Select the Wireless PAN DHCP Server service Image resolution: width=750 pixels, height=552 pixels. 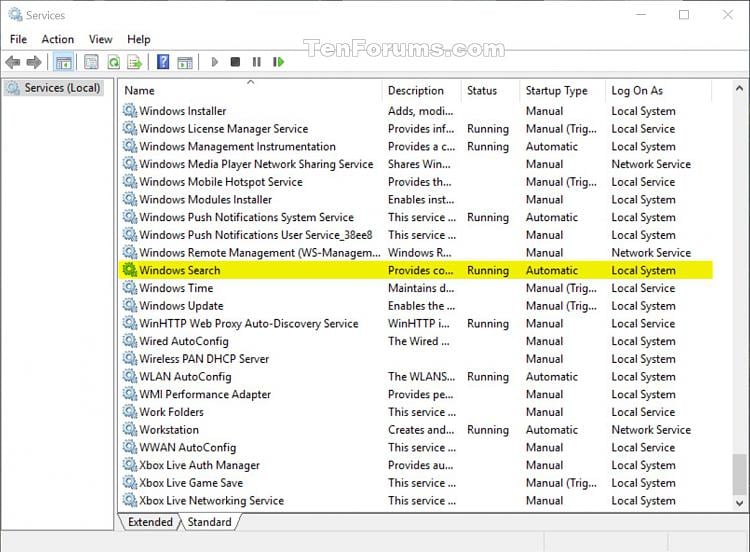coord(416,359)
